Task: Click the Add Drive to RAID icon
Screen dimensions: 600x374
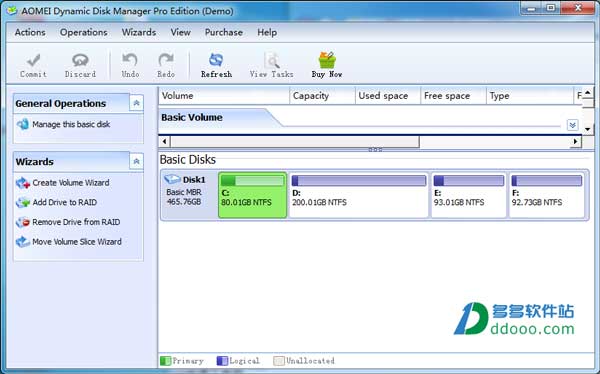Action: point(23,202)
